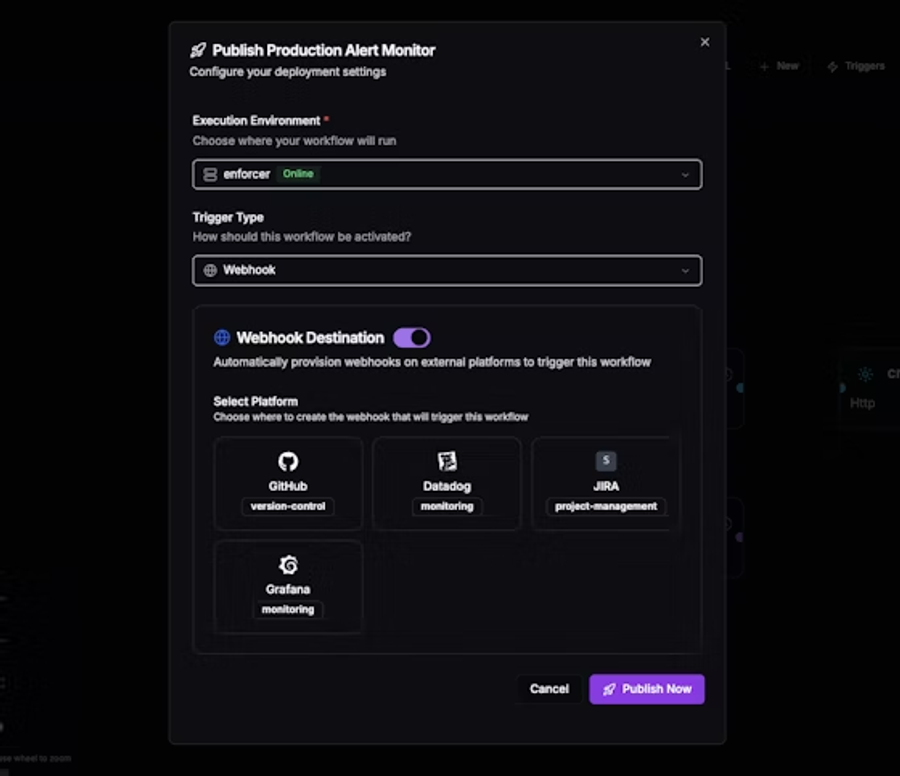Click the blue globe next to Webhook Destination
This screenshot has width=900, height=776.
222,337
